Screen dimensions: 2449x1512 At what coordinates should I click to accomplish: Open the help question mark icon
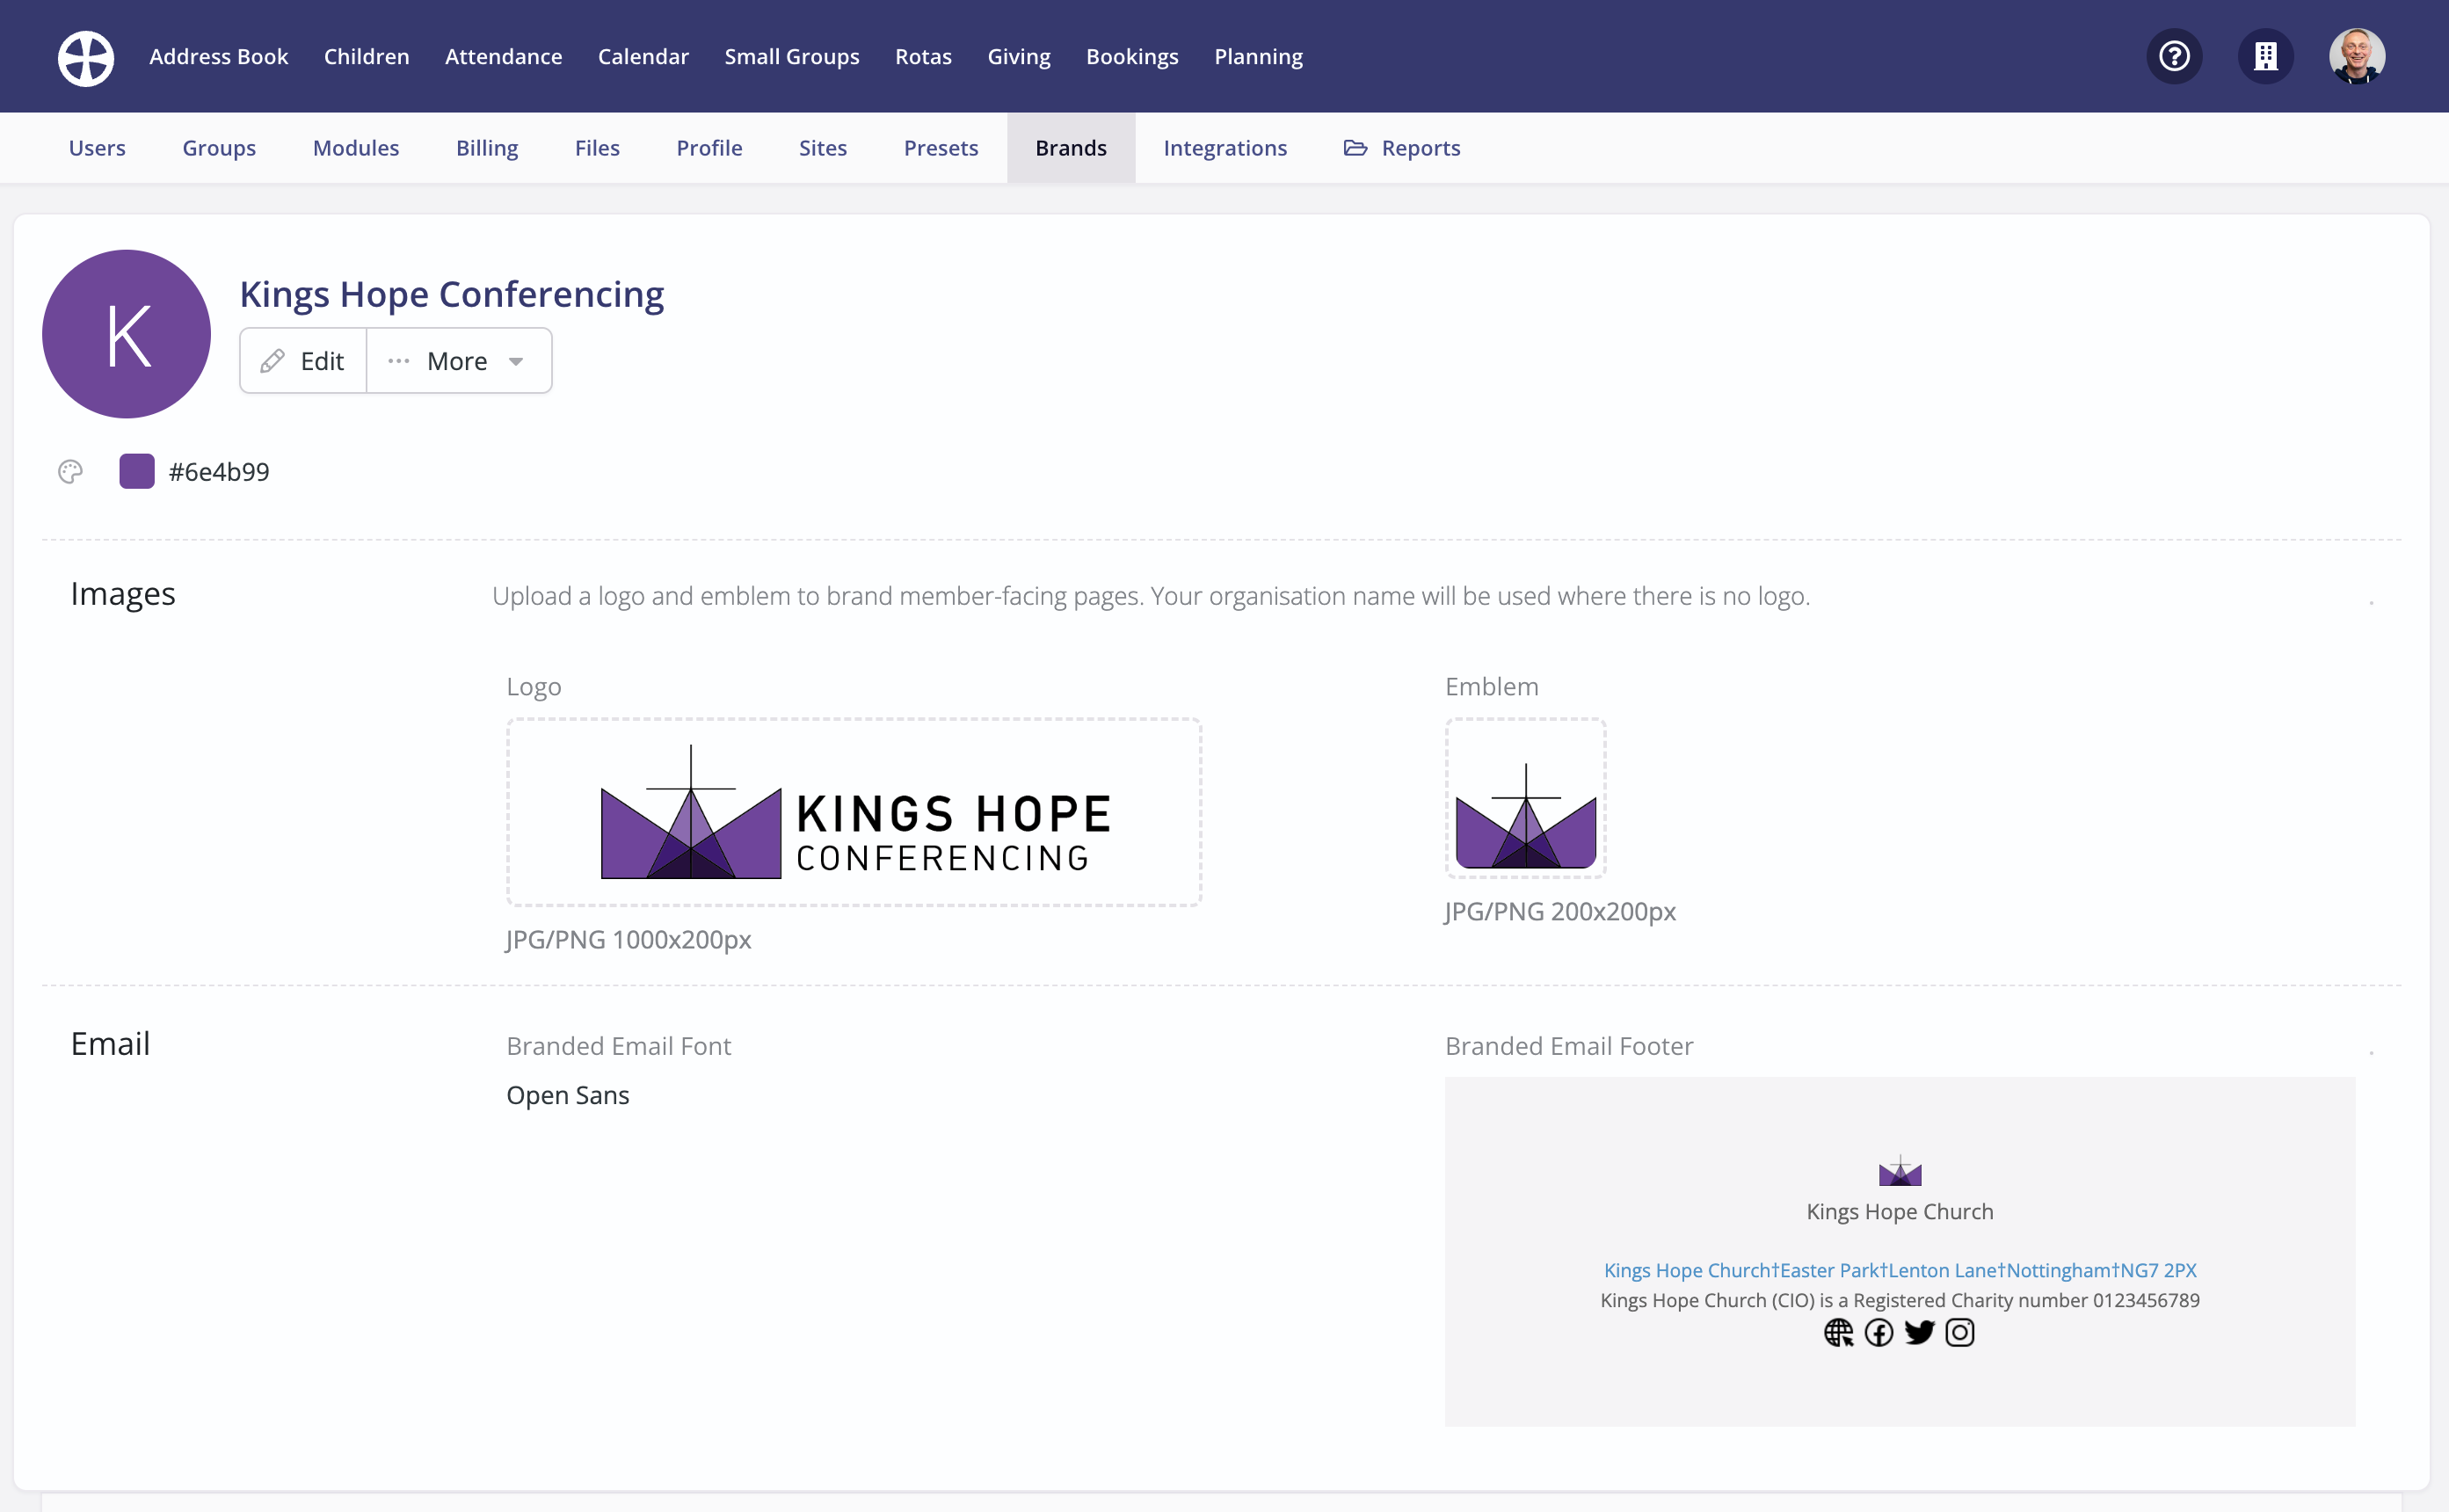pos(2174,56)
